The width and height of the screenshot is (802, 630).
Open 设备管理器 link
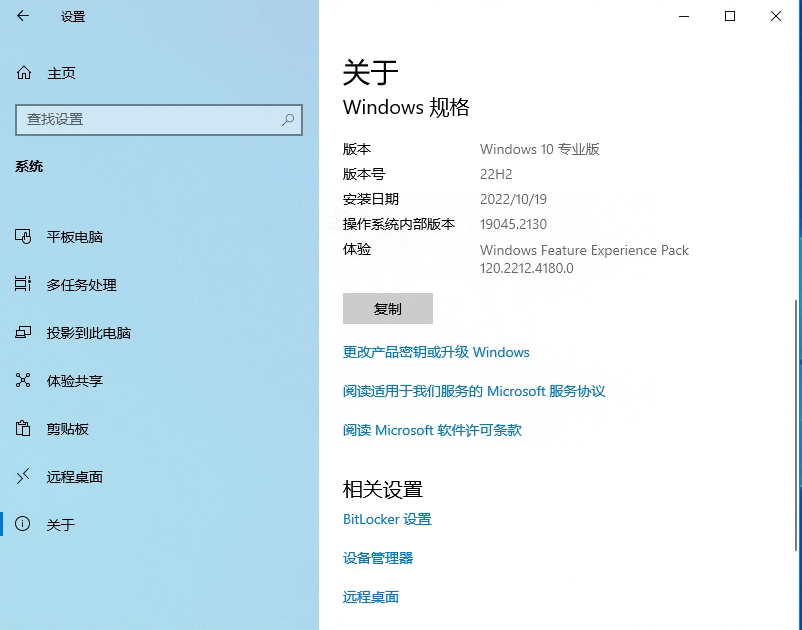point(378,558)
